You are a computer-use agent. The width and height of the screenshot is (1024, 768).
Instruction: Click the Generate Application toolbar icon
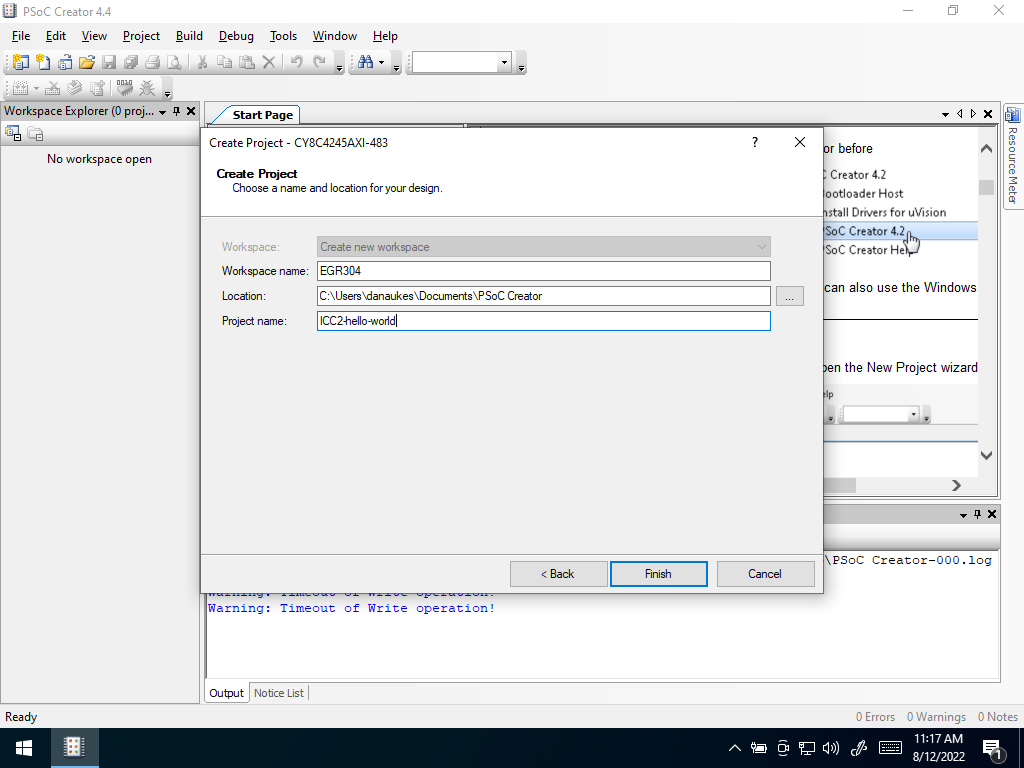click(97, 88)
